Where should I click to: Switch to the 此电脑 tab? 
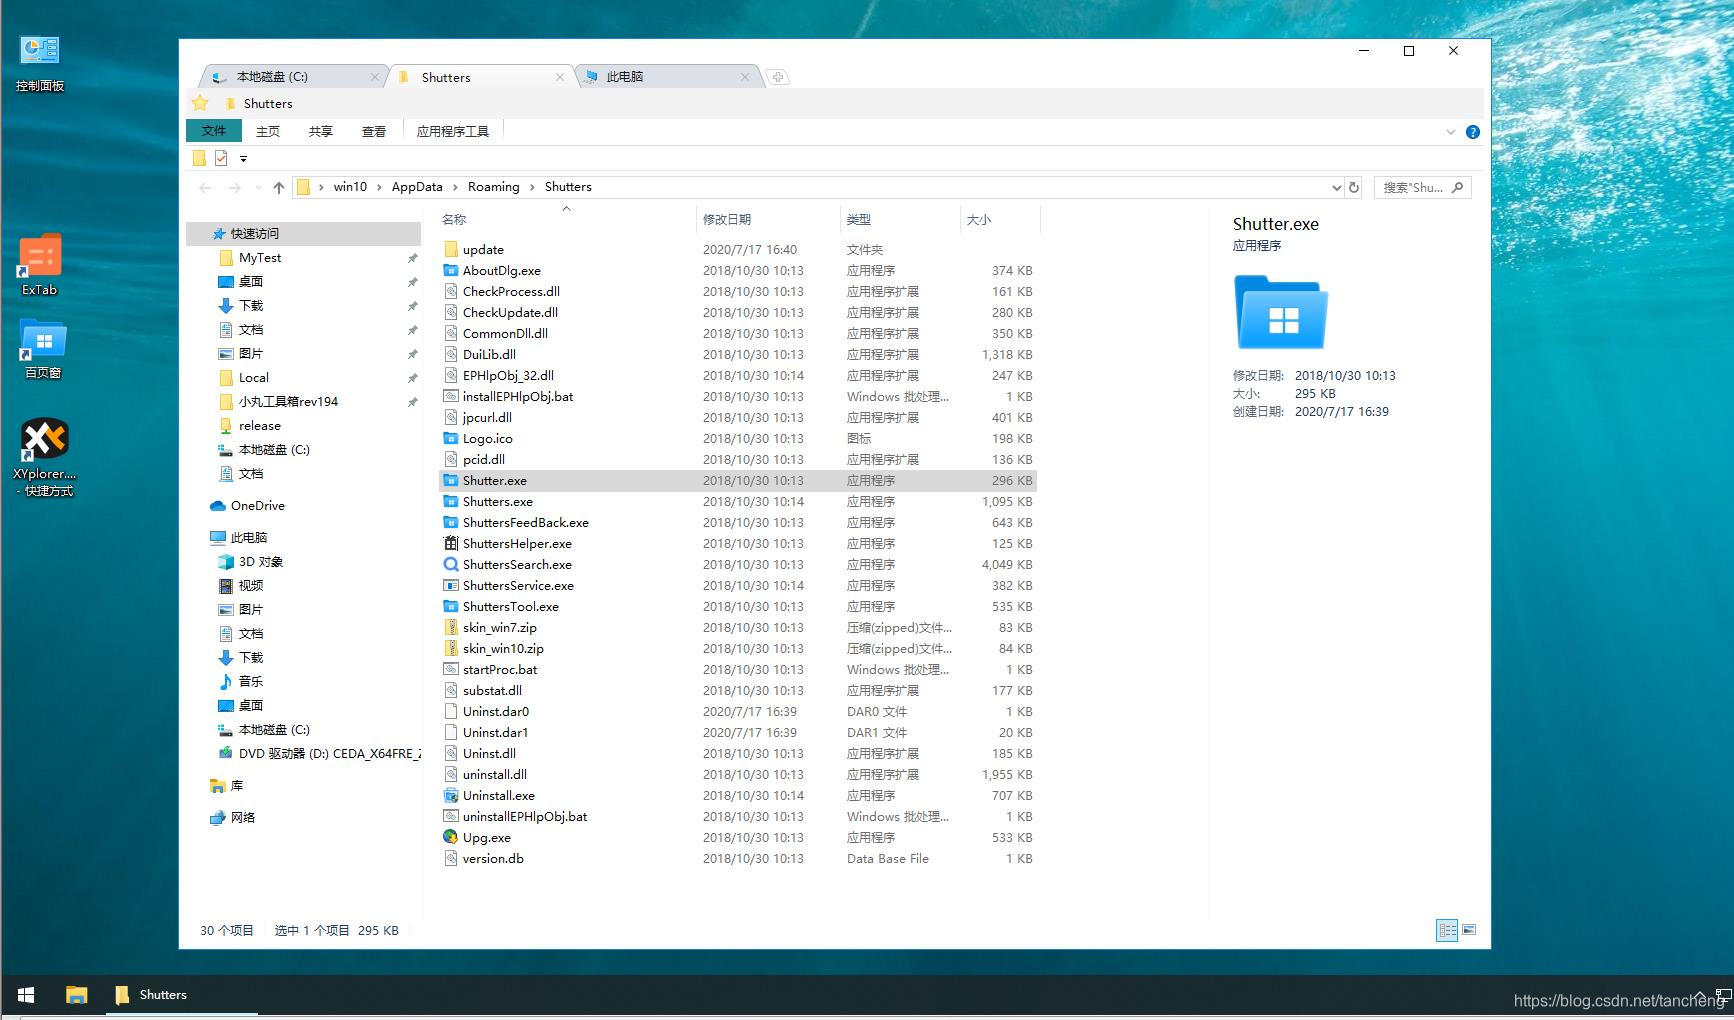coord(624,76)
